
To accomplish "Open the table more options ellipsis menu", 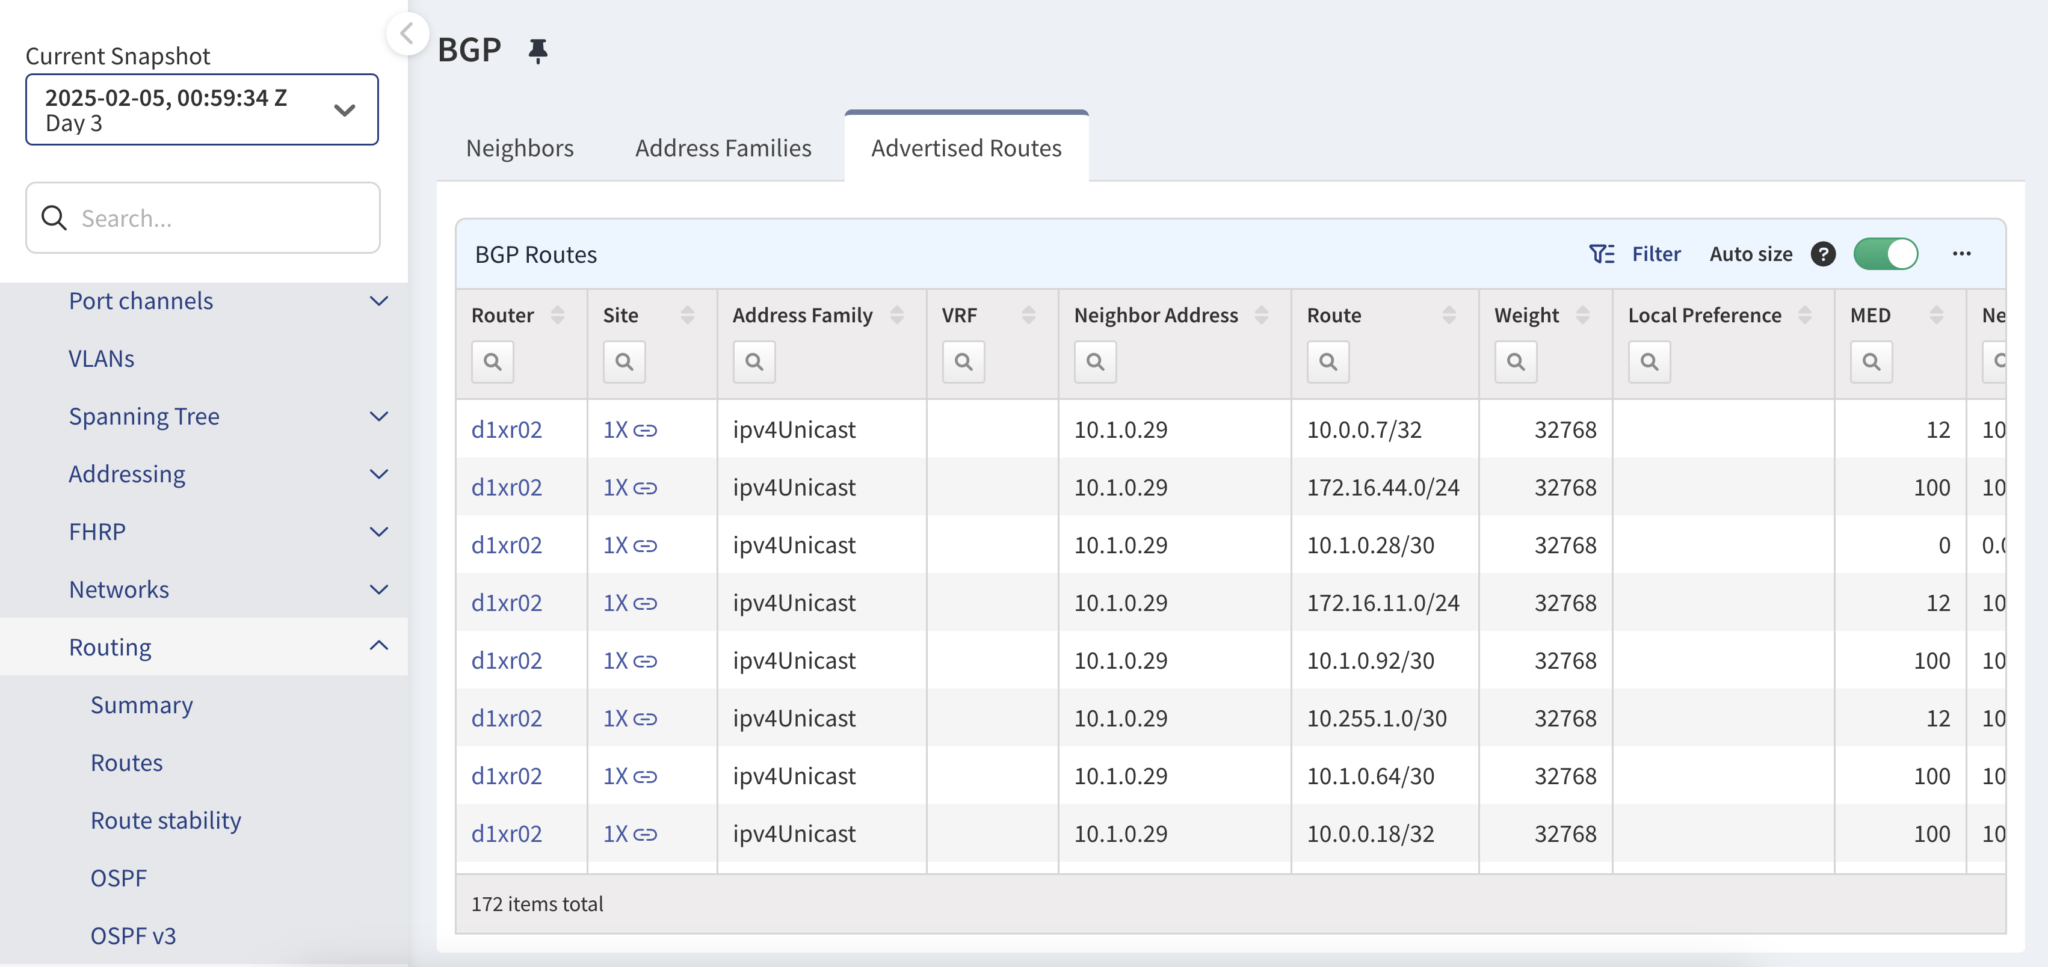I will 1962,254.
